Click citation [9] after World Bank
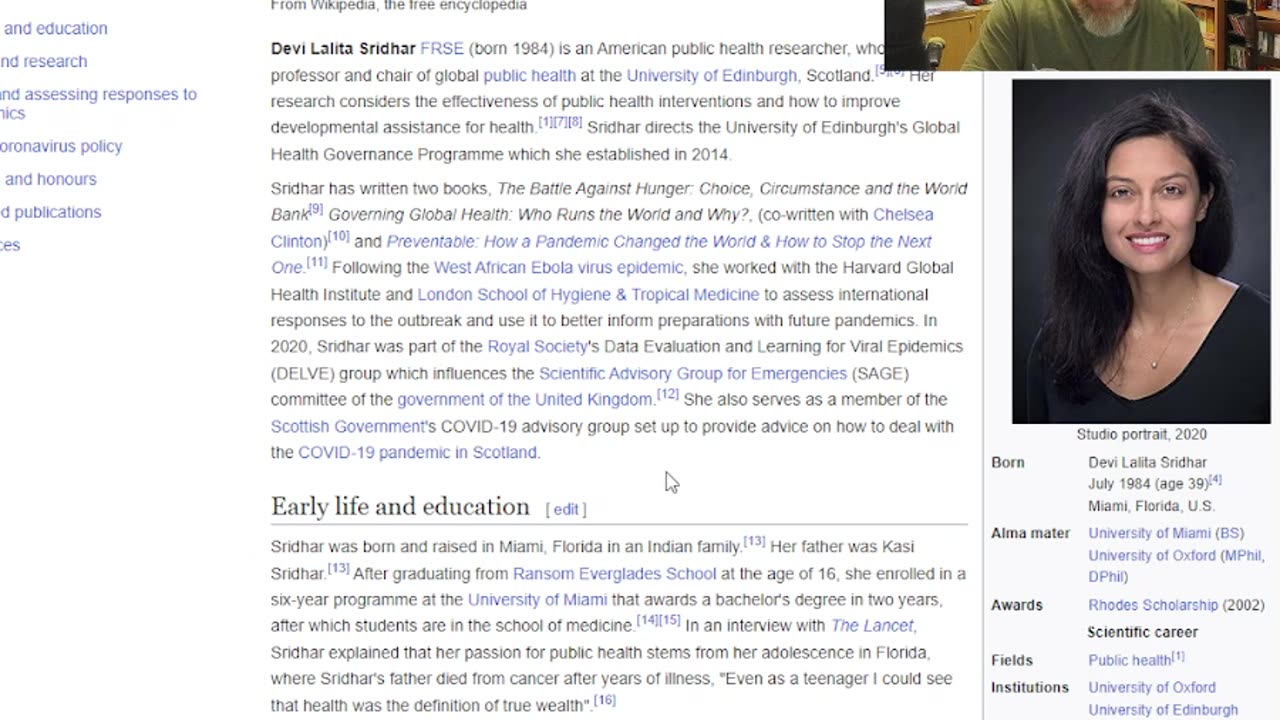 point(315,210)
